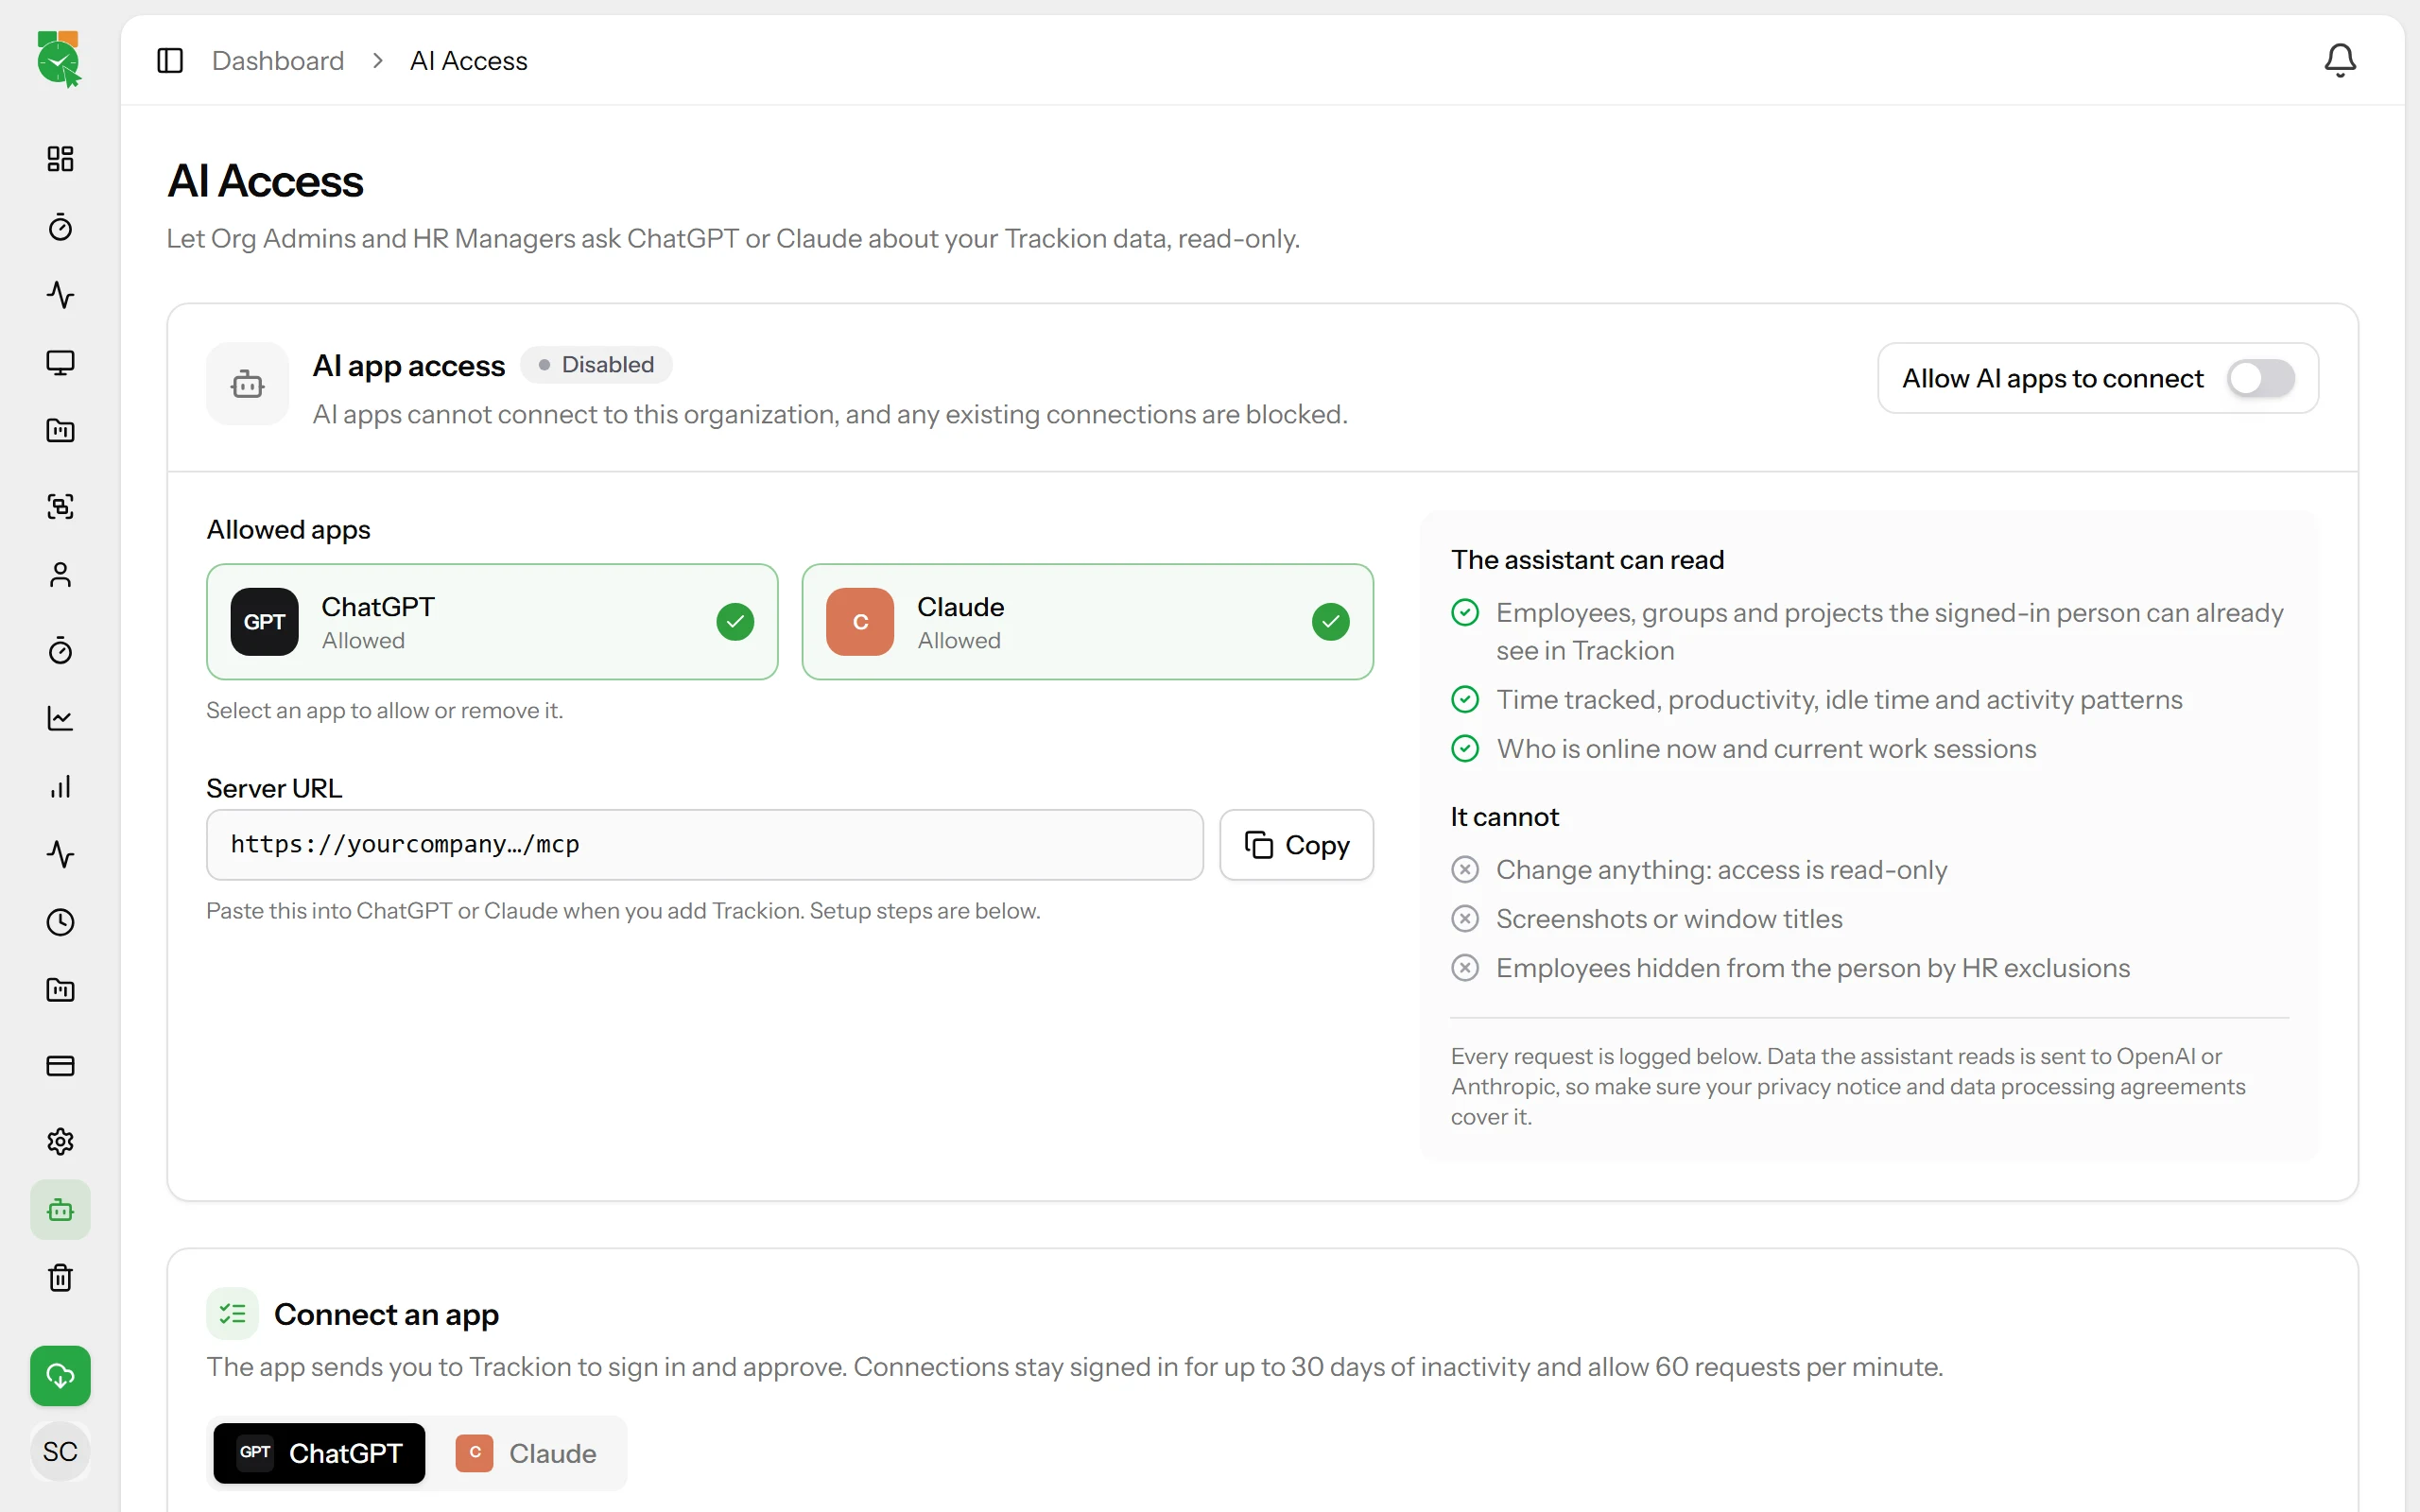Switch to the Claude tab under Connect an app
This screenshot has width=2420, height=1512.
pyautogui.click(x=526, y=1453)
